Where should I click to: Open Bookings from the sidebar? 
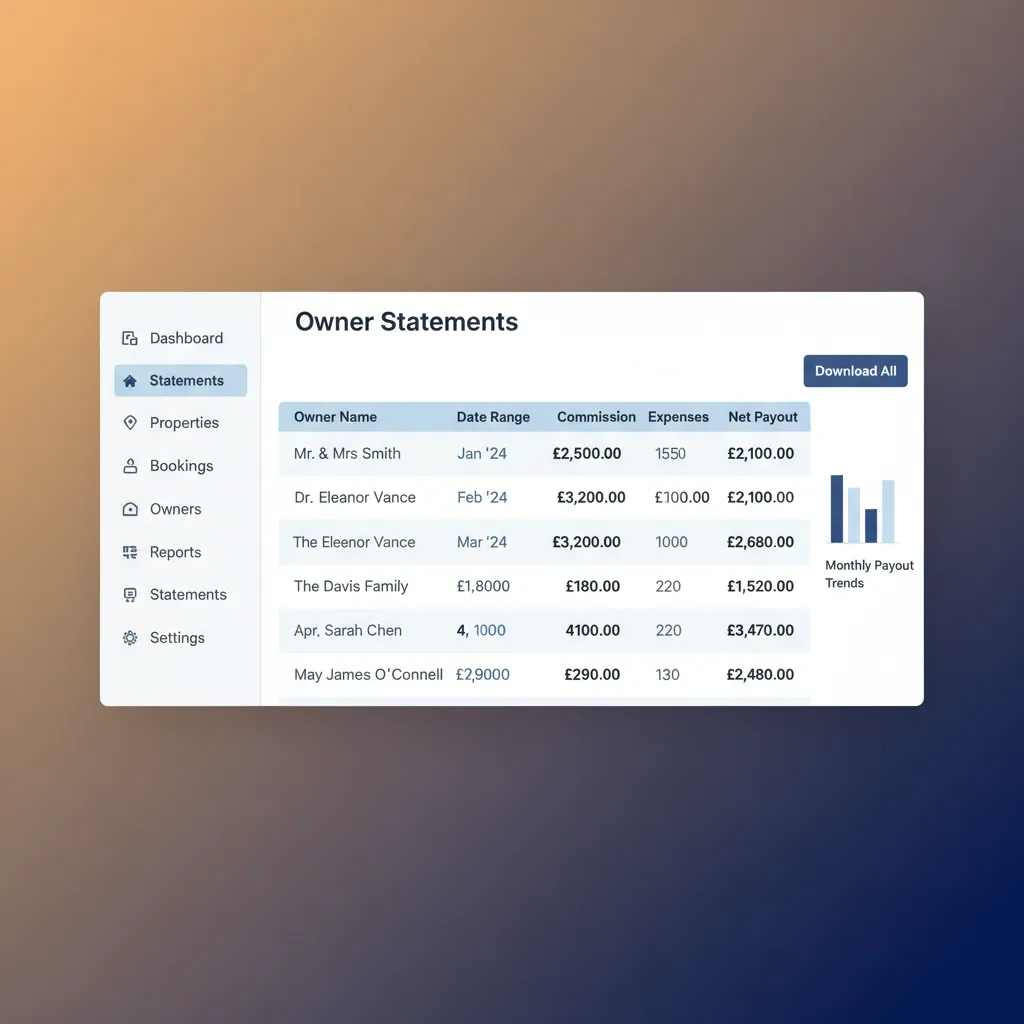pyautogui.click(x=180, y=466)
